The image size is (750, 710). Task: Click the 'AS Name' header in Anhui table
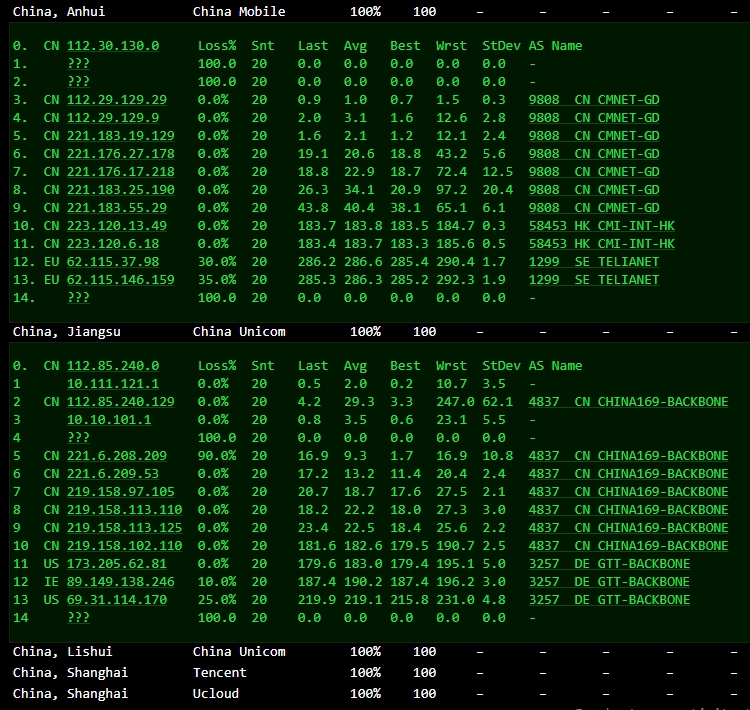click(x=555, y=46)
